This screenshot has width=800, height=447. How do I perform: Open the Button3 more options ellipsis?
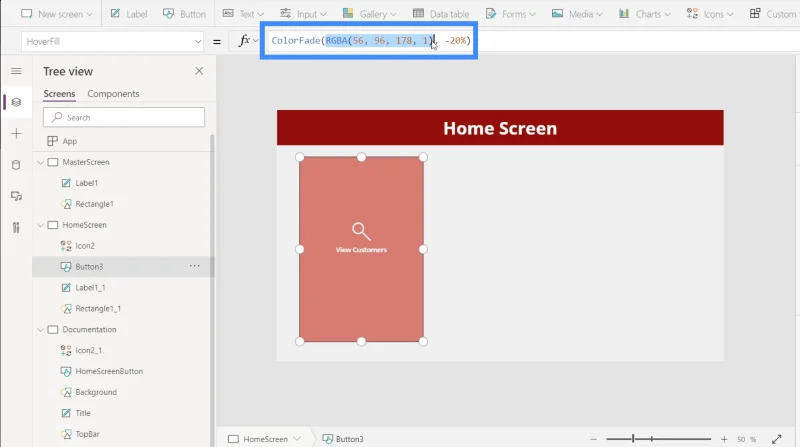[194, 266]
